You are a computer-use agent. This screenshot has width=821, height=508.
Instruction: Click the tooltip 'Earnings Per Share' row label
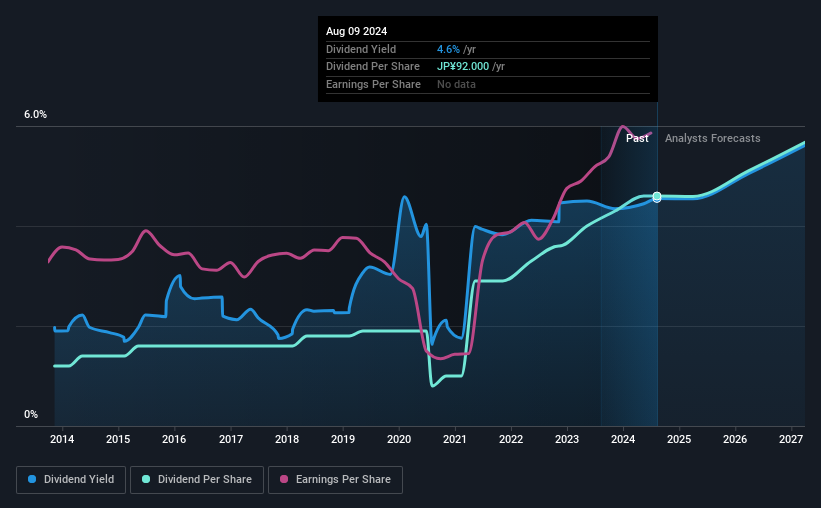pyautogui.click(x=373, y=84)
